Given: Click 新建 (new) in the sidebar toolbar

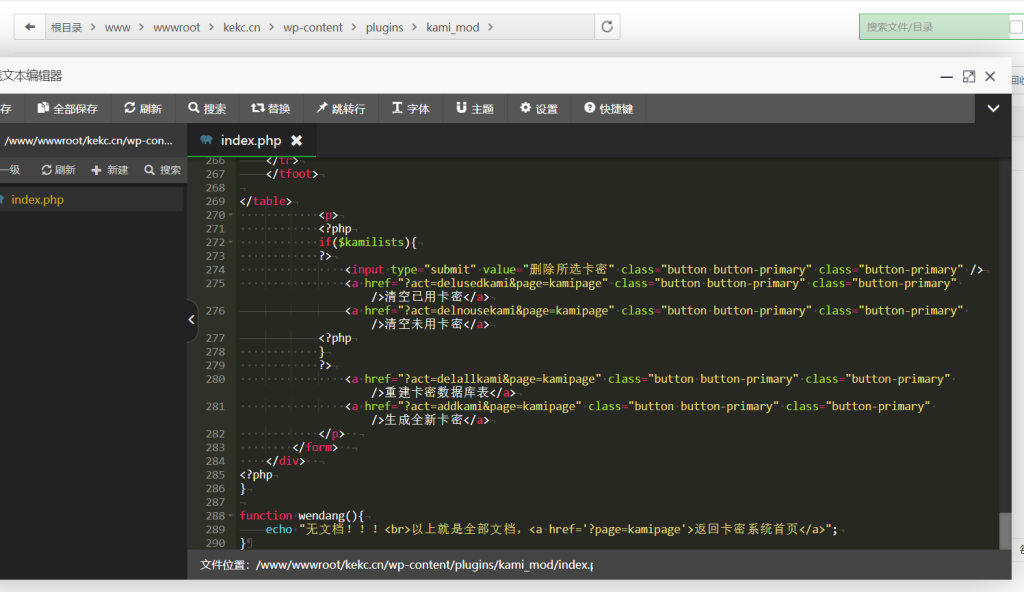Looking at the screenshot, I should pyautogui.click(x=110, y=170).
